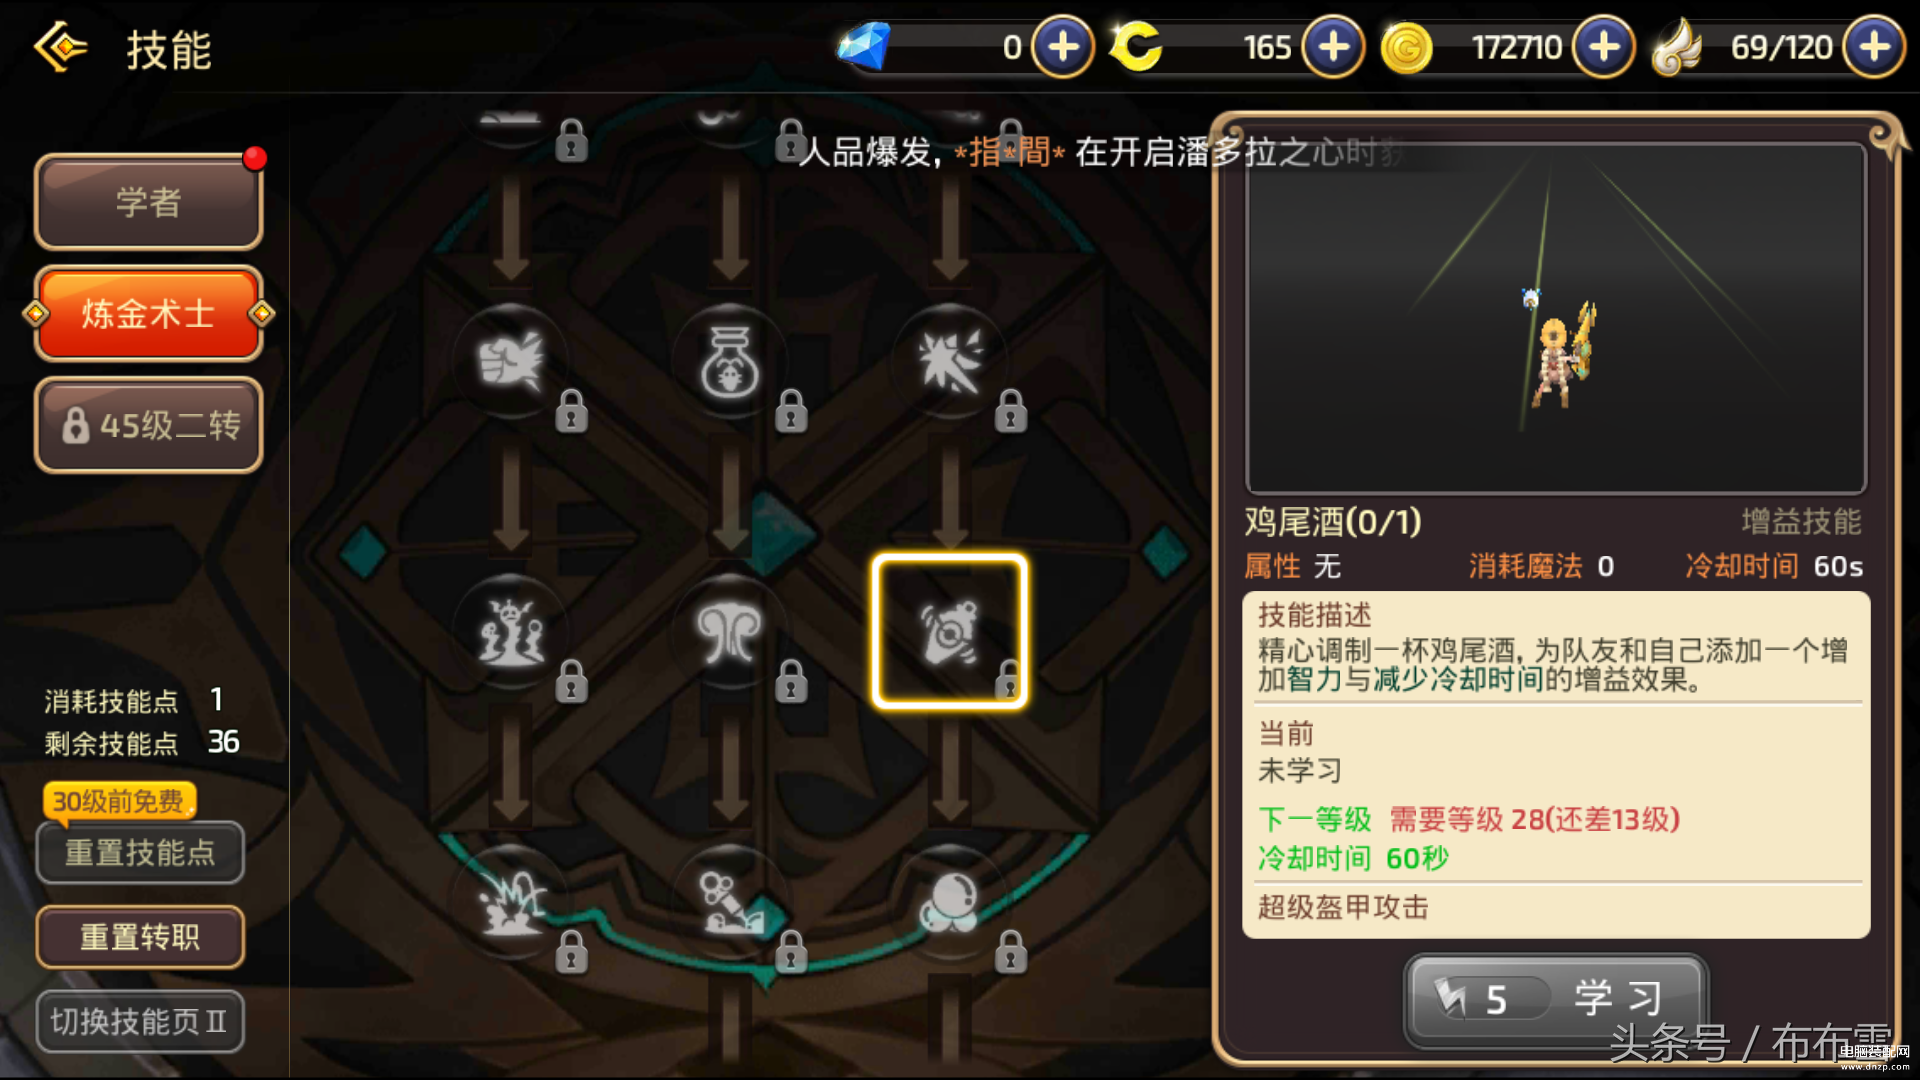Viewport: 1920px width, 1080px height.
Task: Tap the back arrow beside 技能
Action: (x=60, y=47)
